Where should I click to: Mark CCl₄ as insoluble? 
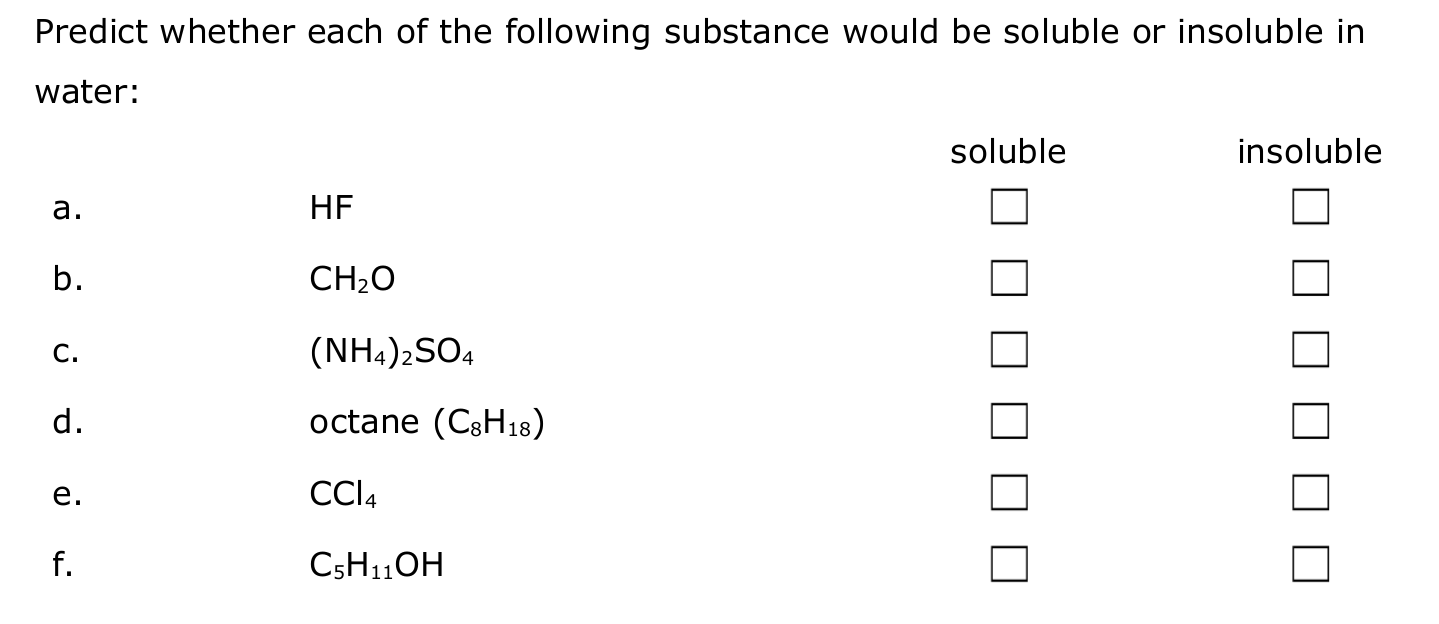tap(1310, 492)
